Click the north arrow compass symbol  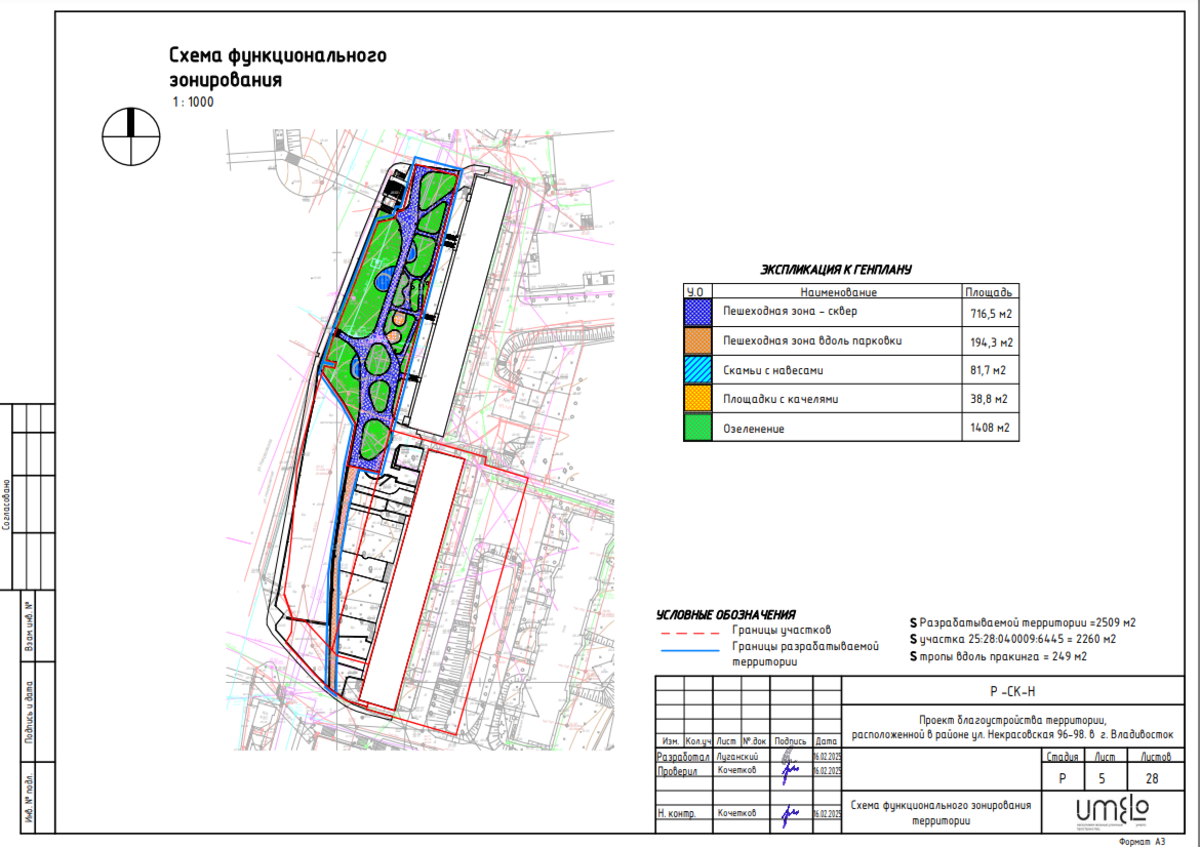[x=131, y=136]
